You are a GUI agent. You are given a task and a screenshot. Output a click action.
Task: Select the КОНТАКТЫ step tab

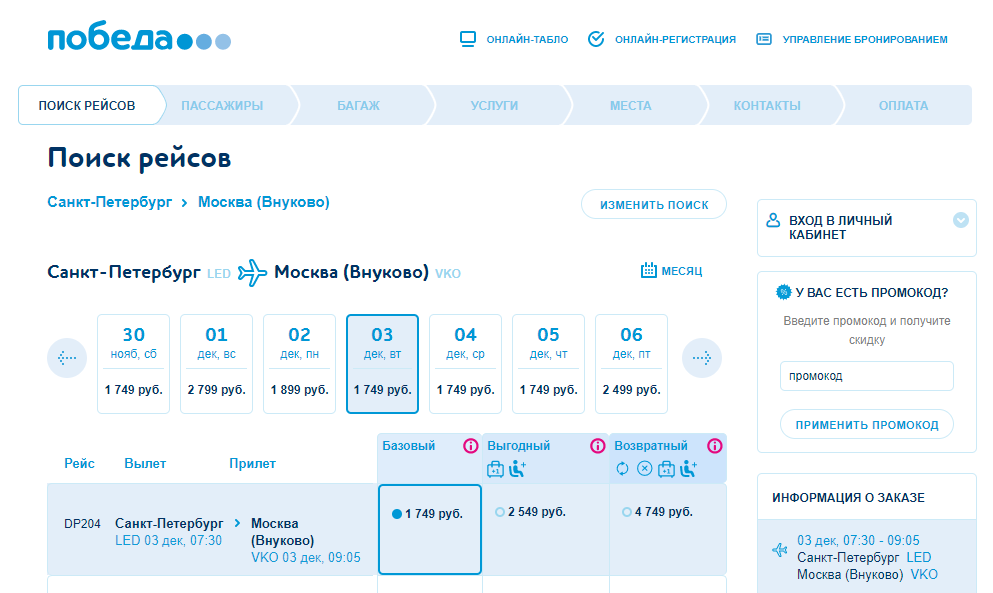pyautogui.click(x=767, y=105)
